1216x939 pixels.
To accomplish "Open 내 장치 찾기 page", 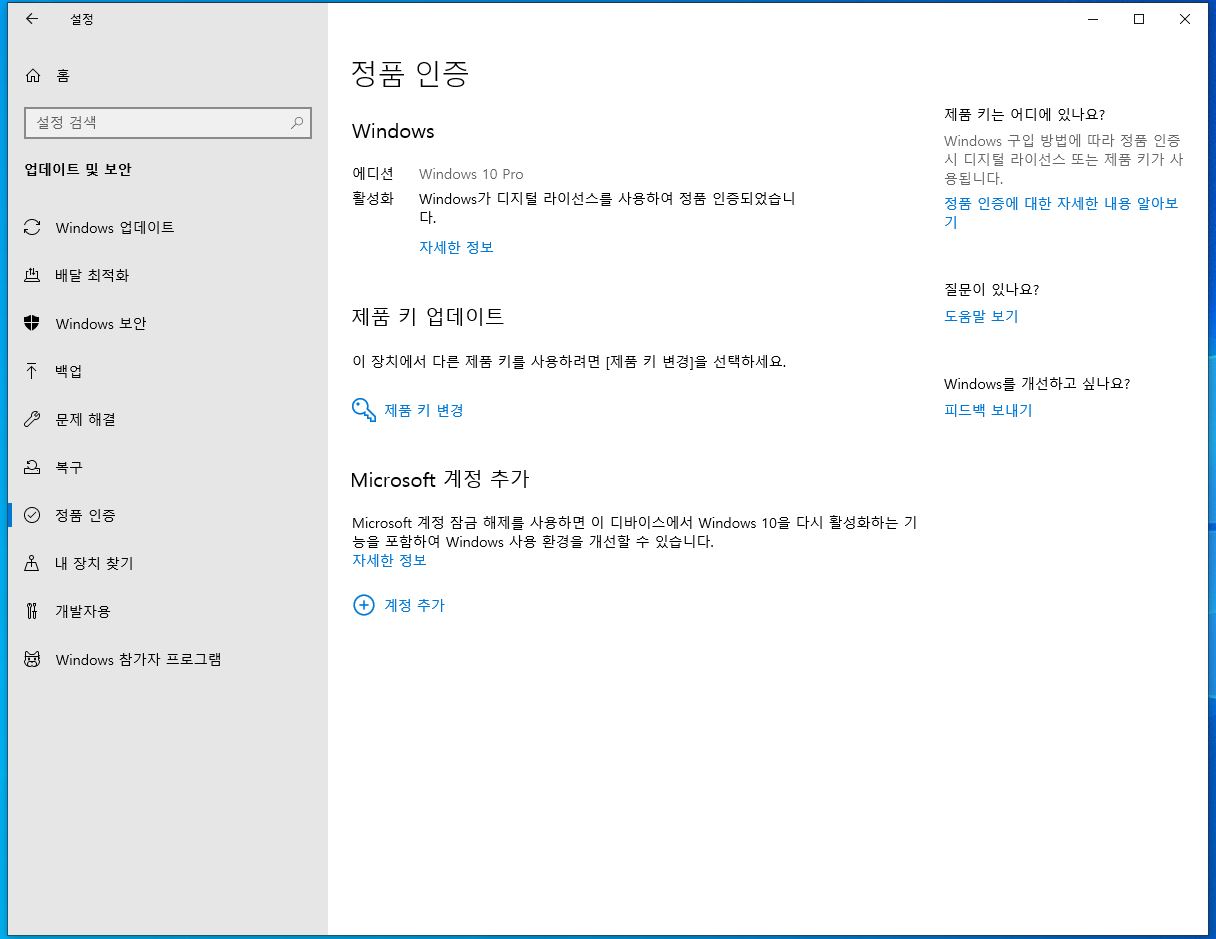I will tap(168, 563).
